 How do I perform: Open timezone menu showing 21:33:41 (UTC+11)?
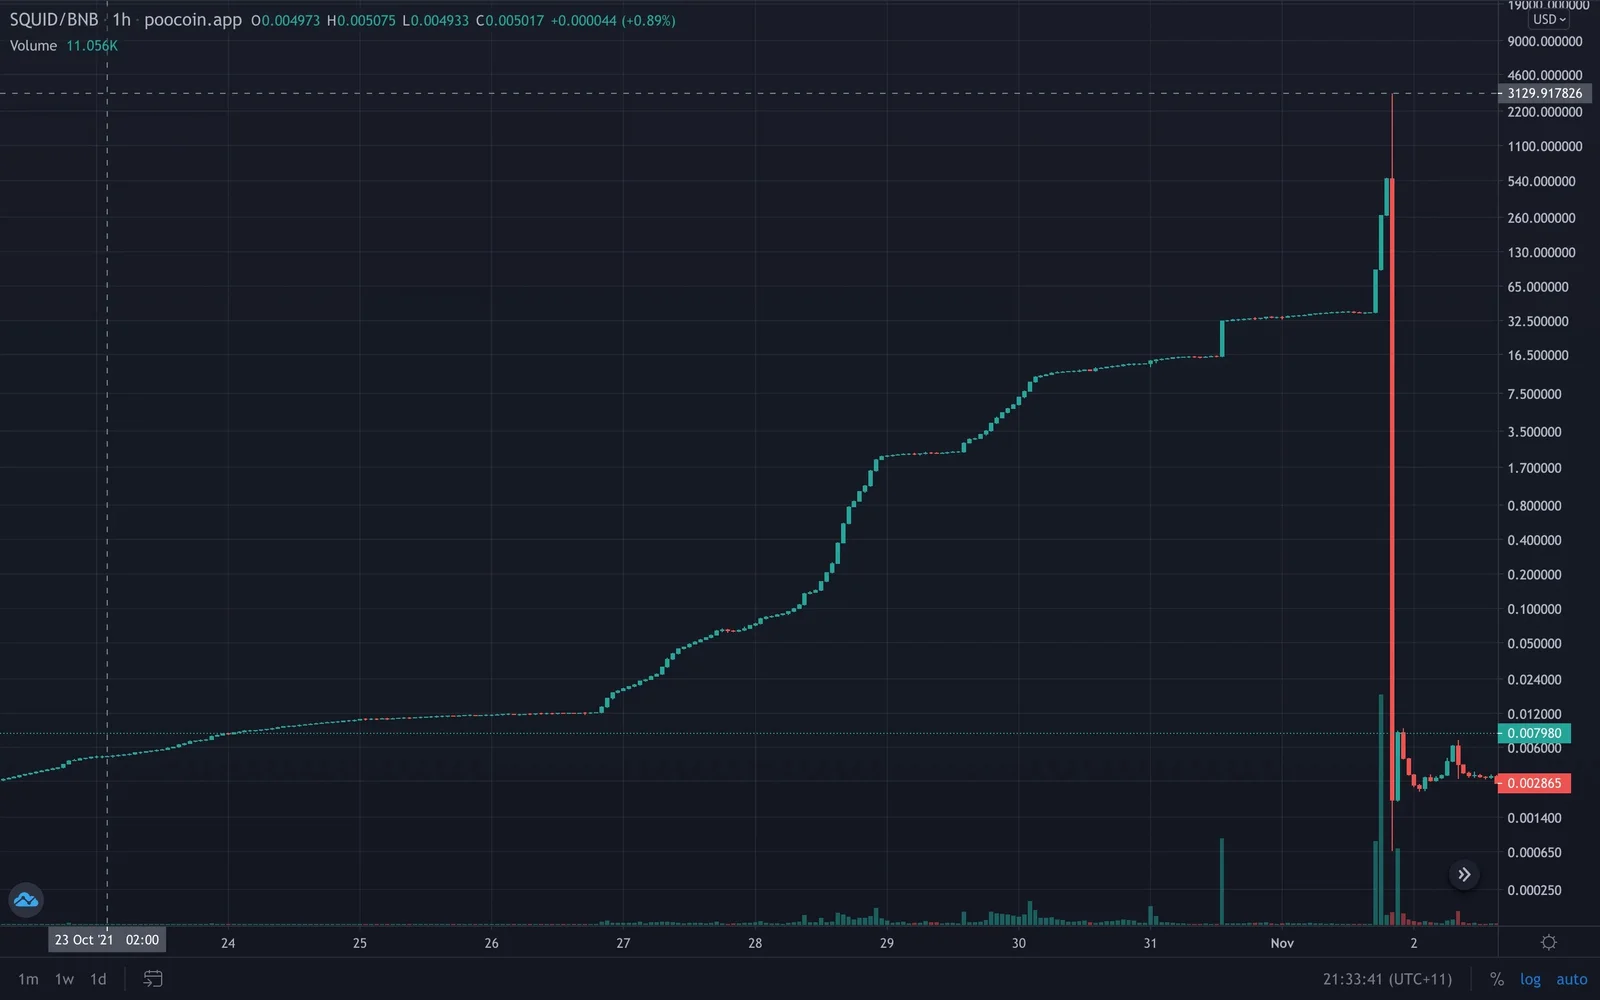pyautogui.click(x=1387, y=979)
